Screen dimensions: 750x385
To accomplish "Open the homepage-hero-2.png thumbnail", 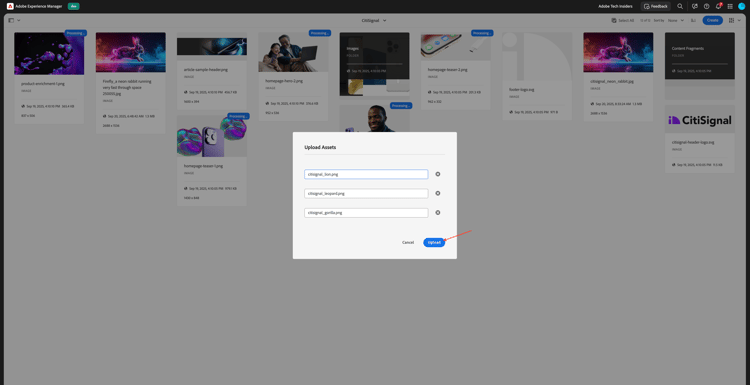I will tap(293, 52).
